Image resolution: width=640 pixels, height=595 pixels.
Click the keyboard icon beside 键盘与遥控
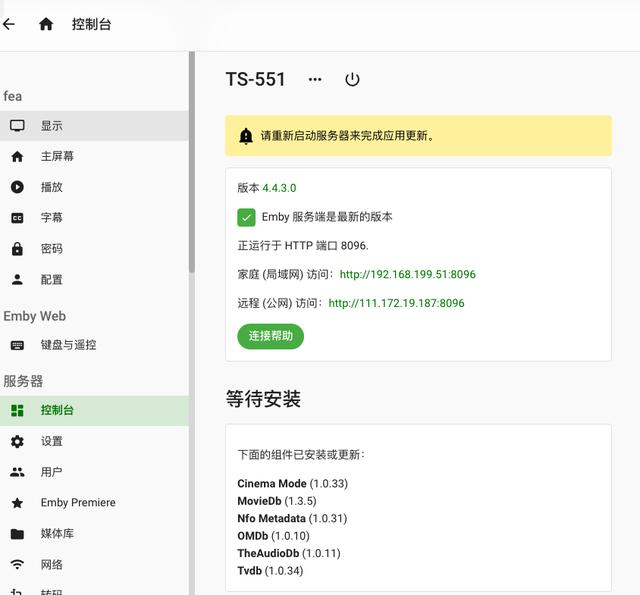point(17,345)
